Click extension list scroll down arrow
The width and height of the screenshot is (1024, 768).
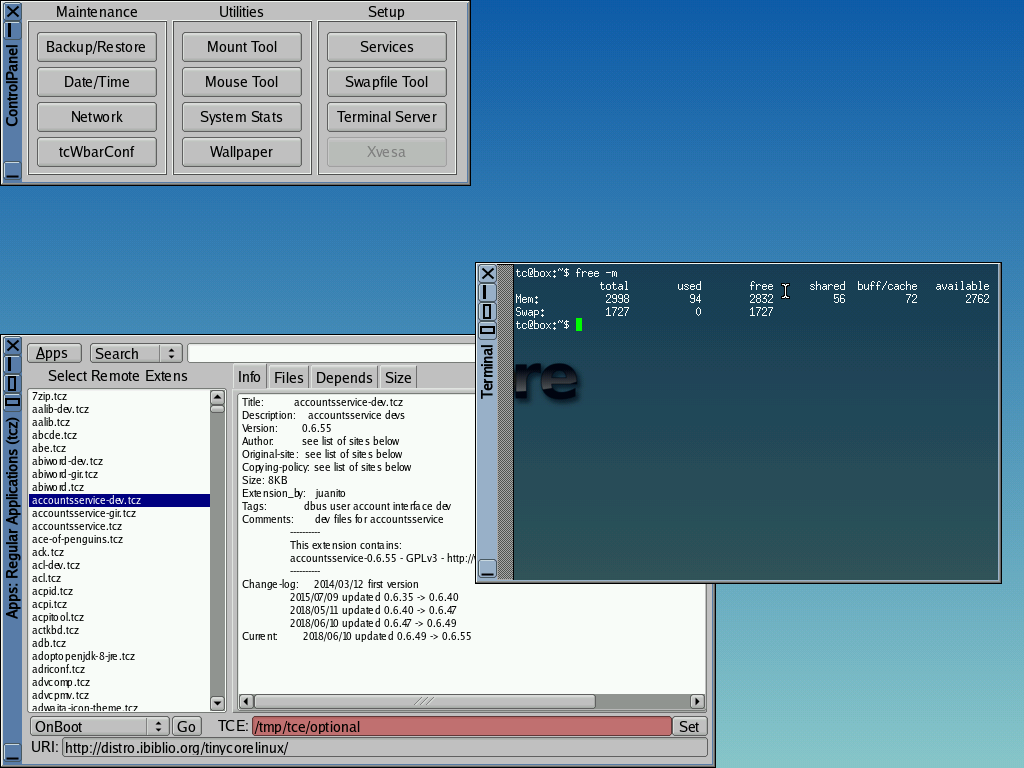pos(217,703)
